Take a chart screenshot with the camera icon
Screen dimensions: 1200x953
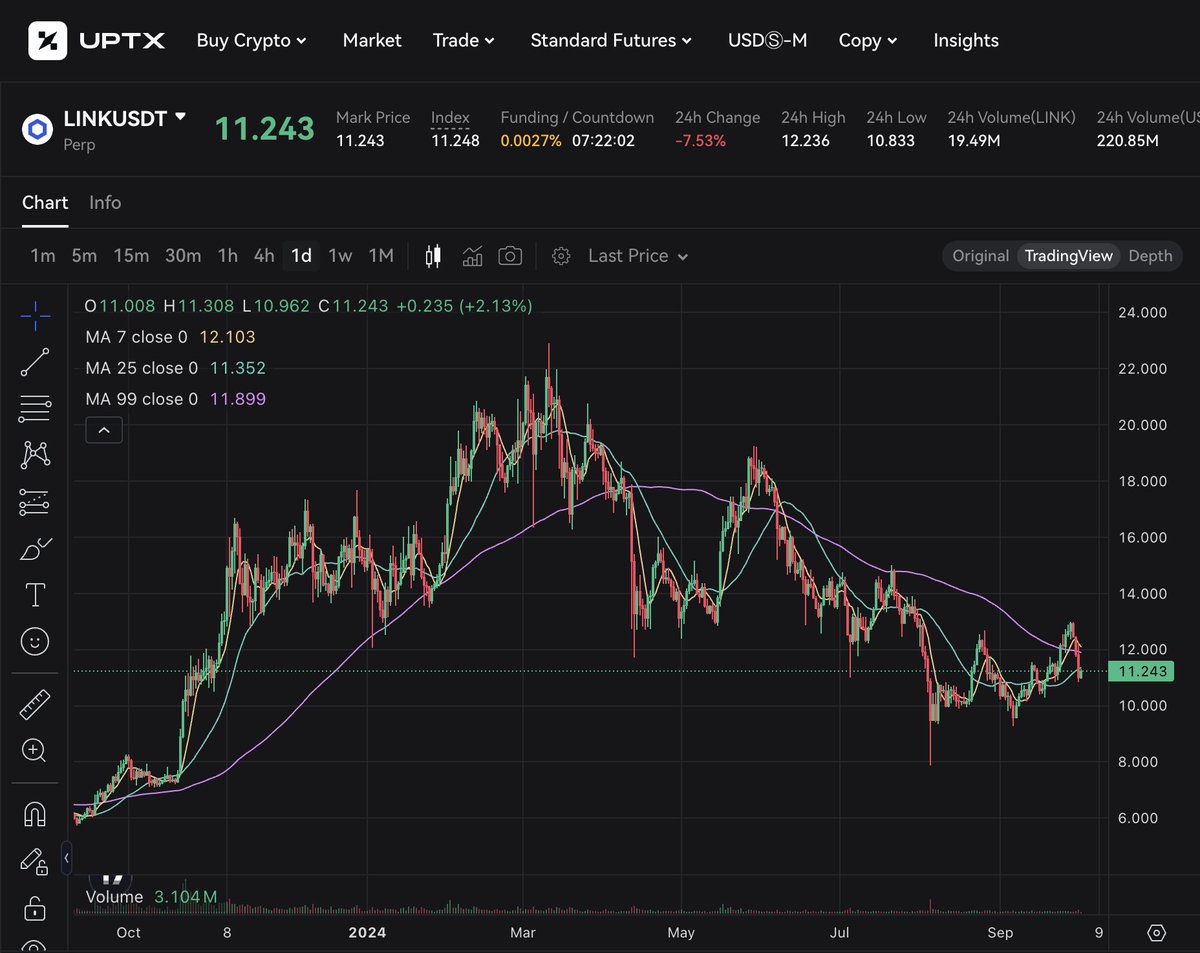(x=510, y=255)
